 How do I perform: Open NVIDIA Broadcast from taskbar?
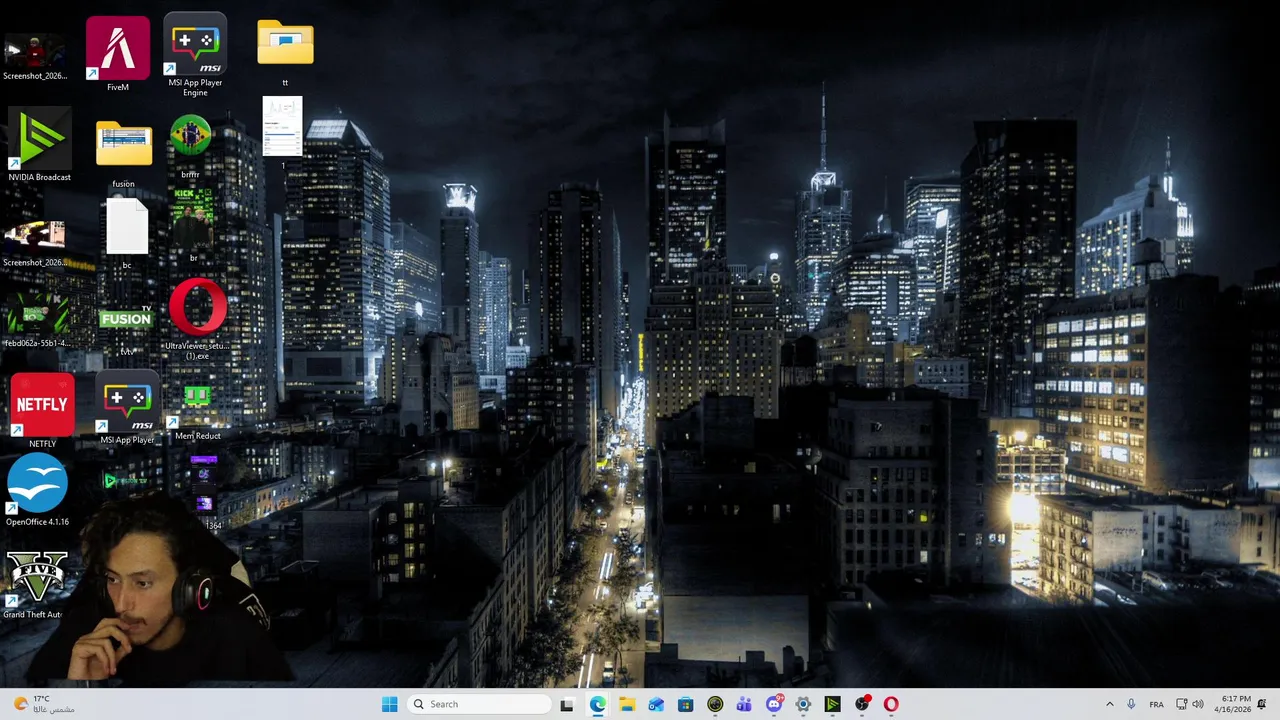pyautogui.click(x=832, y=704)
